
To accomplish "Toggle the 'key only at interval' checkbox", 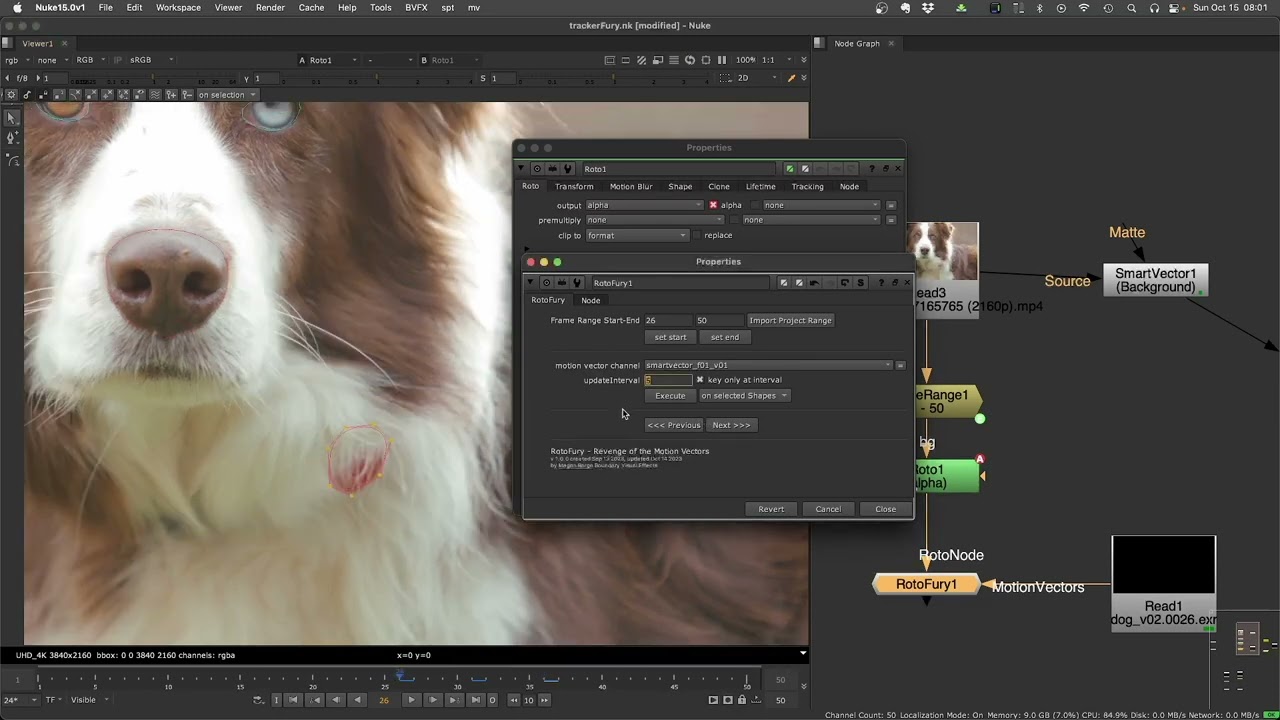I will [x=700, y=380].
